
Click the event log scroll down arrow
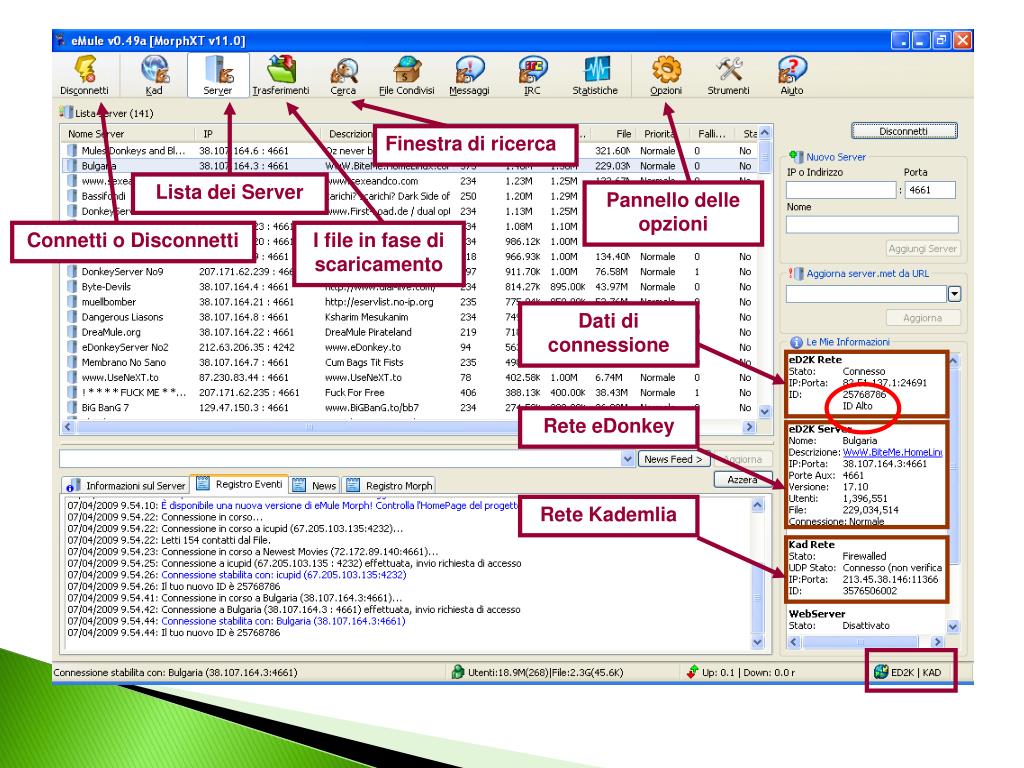click(758, 642)
